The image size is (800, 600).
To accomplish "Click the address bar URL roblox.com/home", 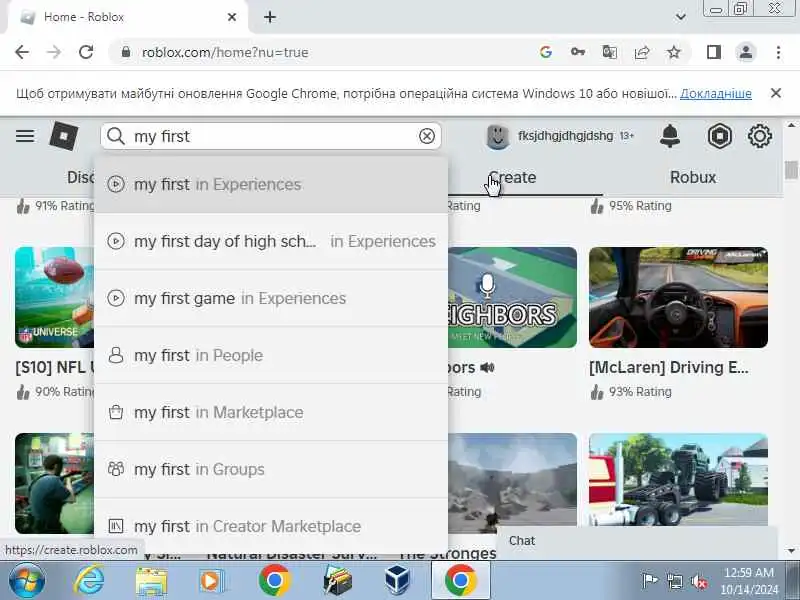I will [x=225, y=53].
